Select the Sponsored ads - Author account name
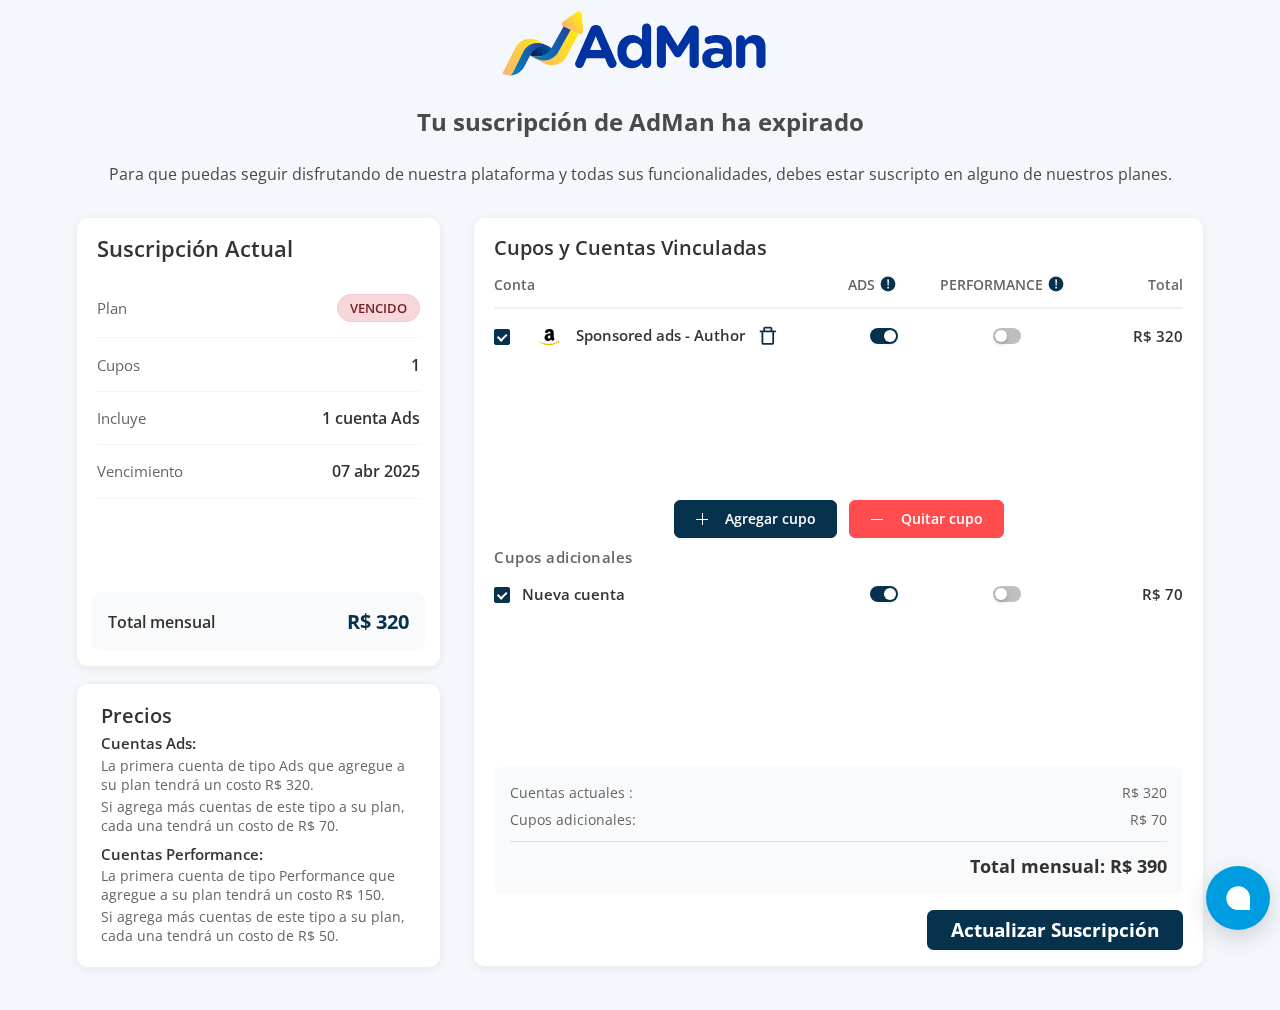Viewport: 1280px width, 1010px height. 660,336
